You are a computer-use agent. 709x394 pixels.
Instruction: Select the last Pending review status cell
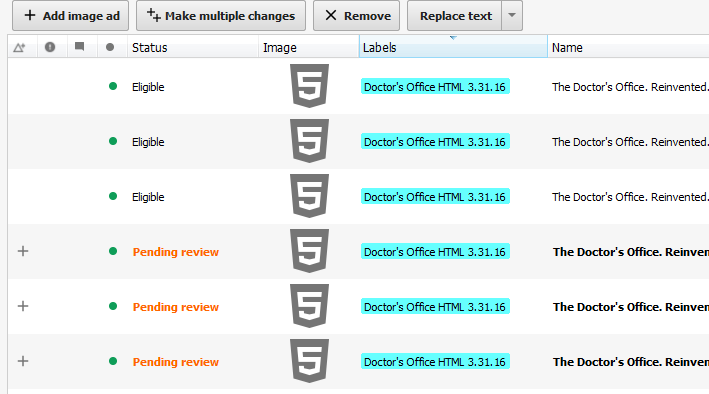[x=175, y=362]
